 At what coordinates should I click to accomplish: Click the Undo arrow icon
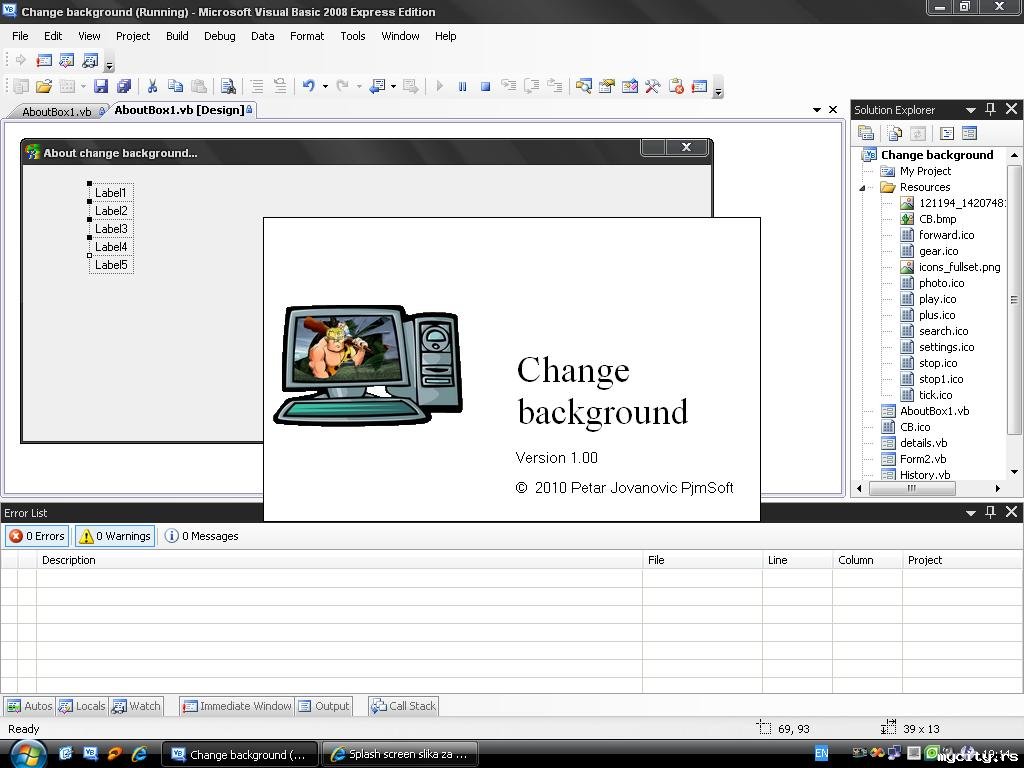tap(309, 86)
